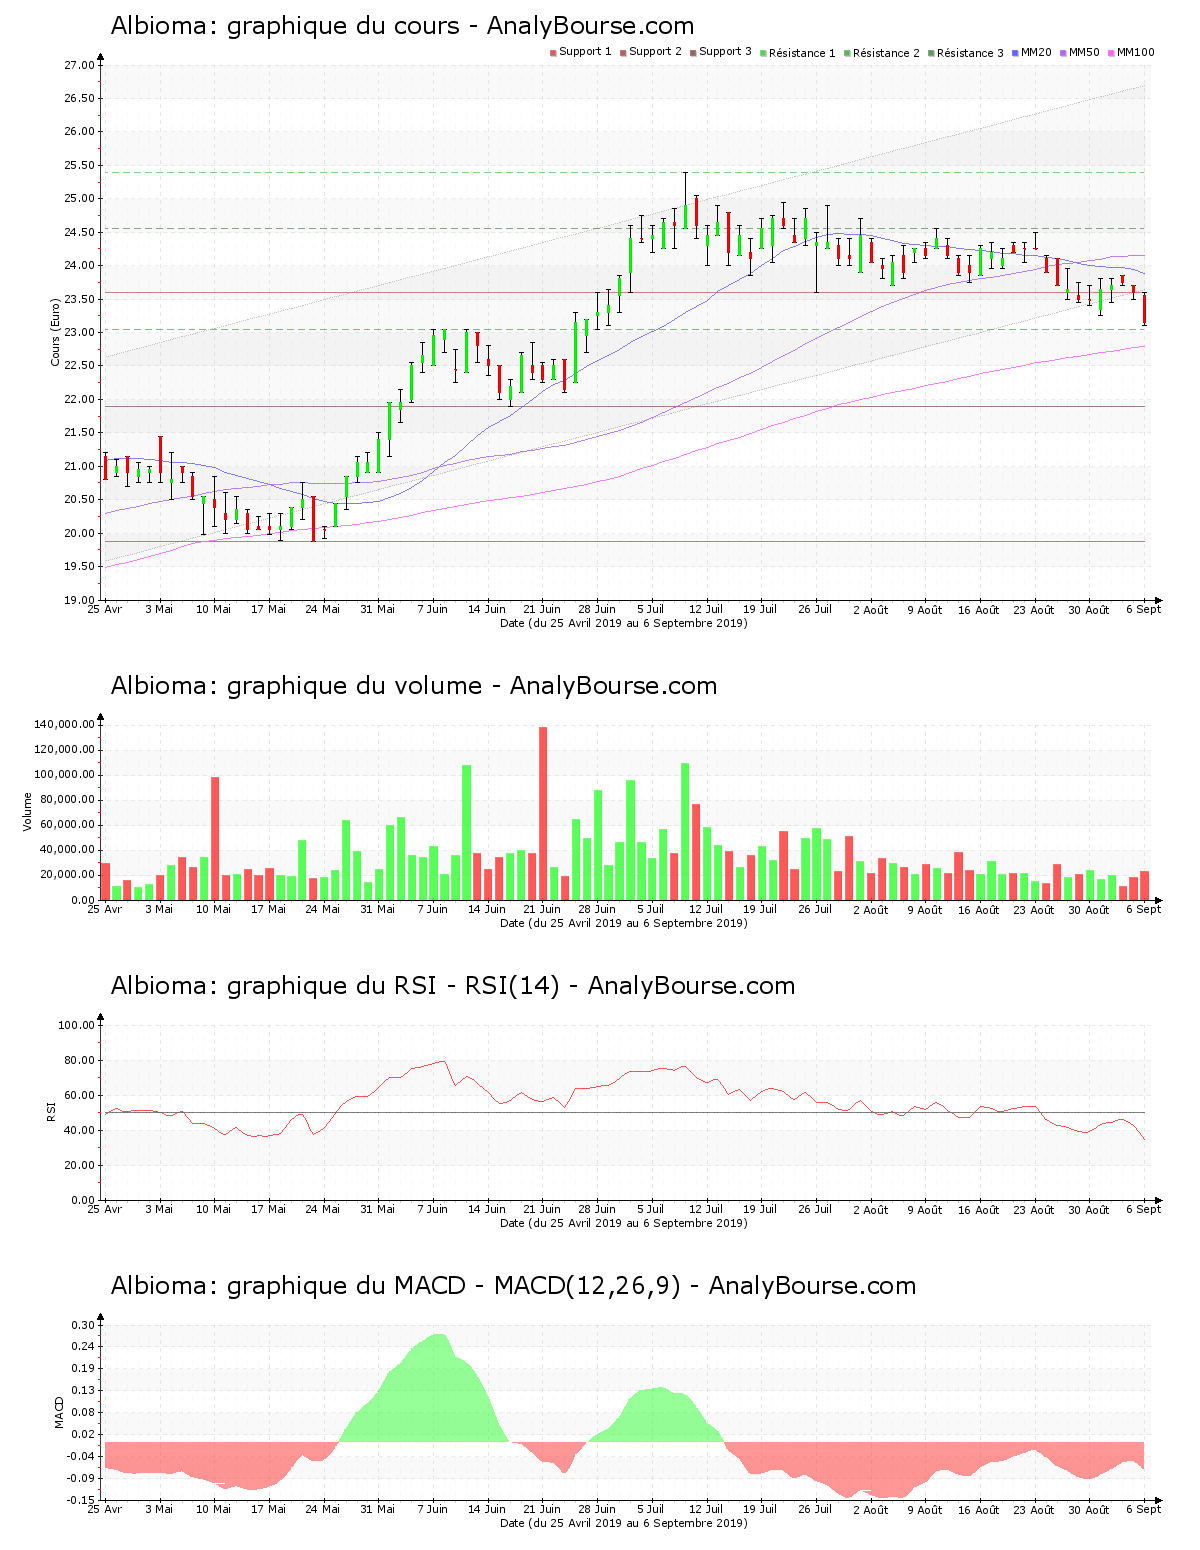1200x1550 pixels.
Task: Click the 27.00 value on price axis
Action: point(79,66)
